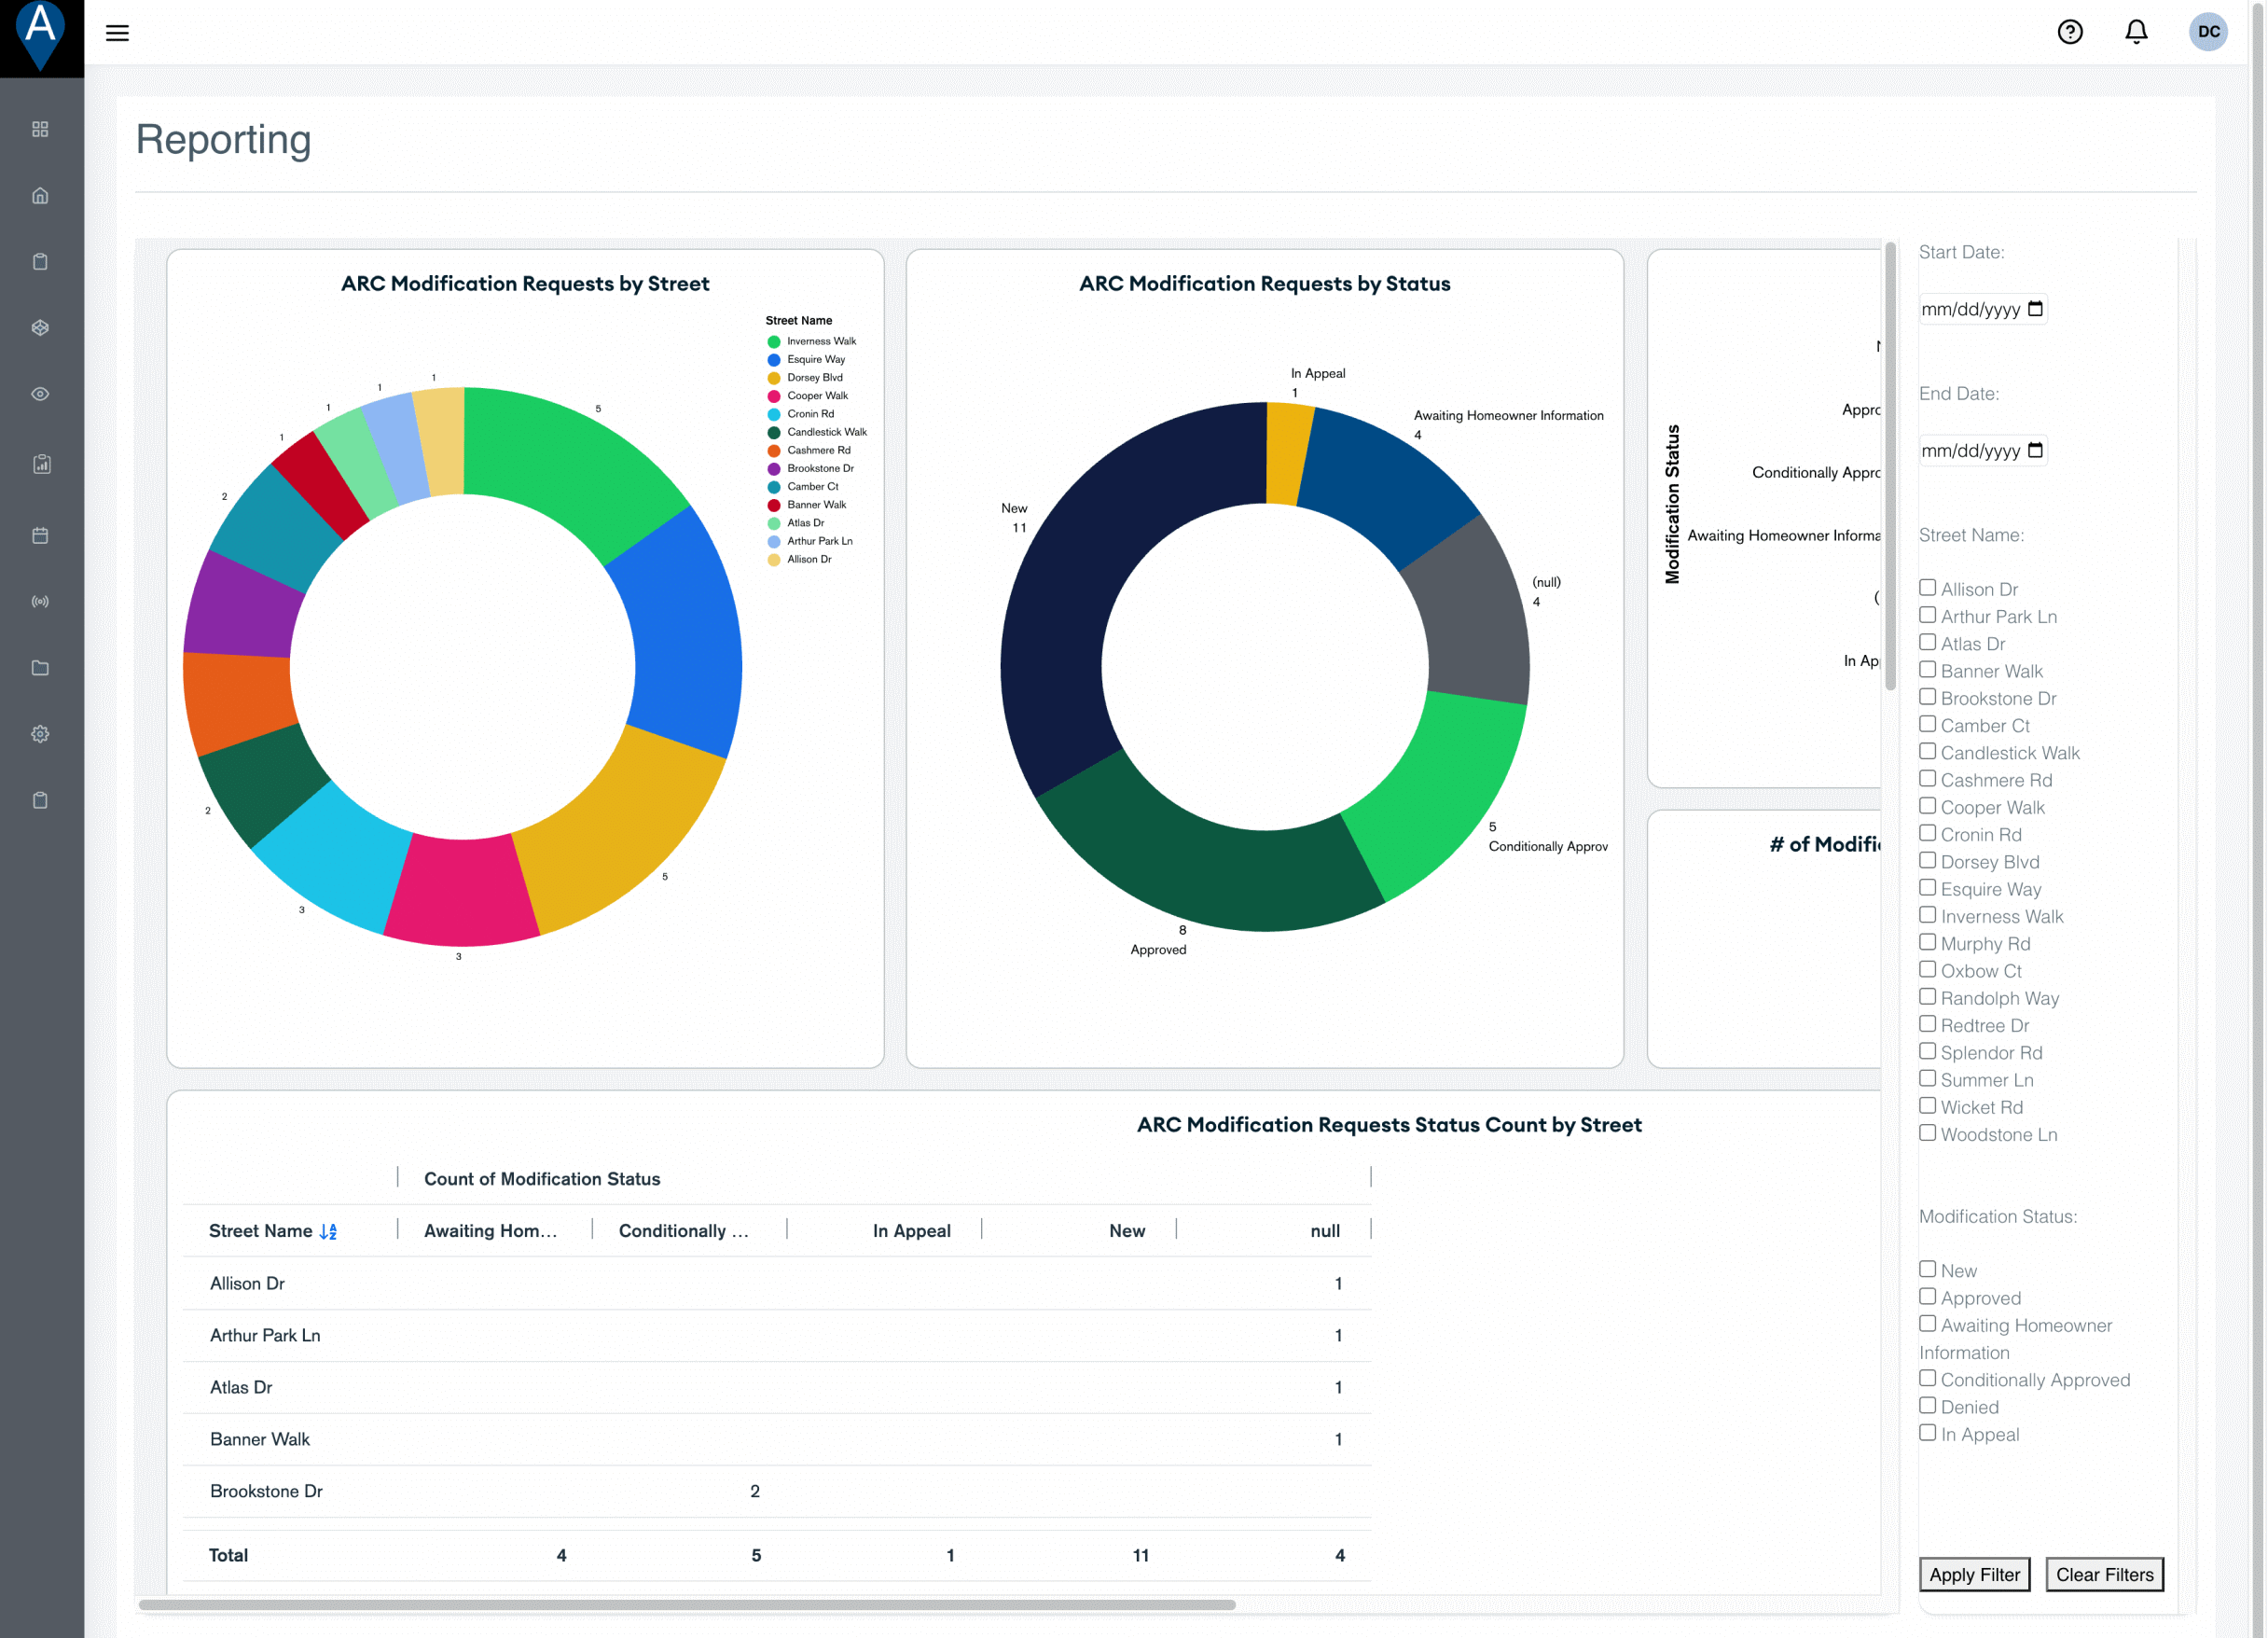Viewport: 2268px width, 1638px height.
Task: Click the Clear Filters button
Action: [2103, 1574]
